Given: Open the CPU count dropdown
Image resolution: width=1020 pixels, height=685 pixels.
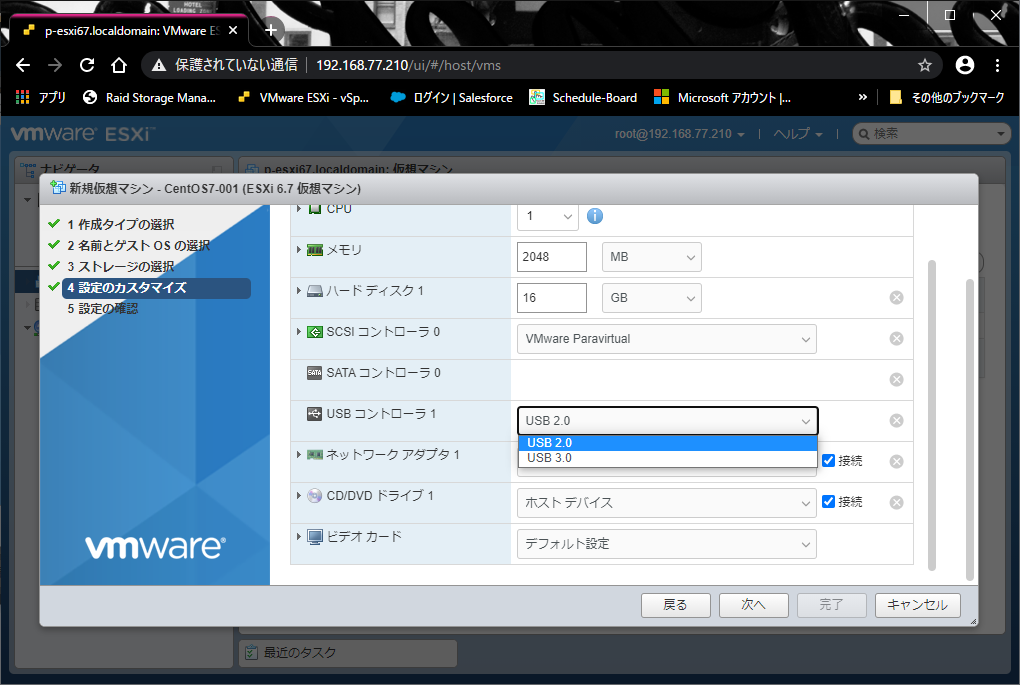Looking at the screenshot, I should tap(548, 216).
